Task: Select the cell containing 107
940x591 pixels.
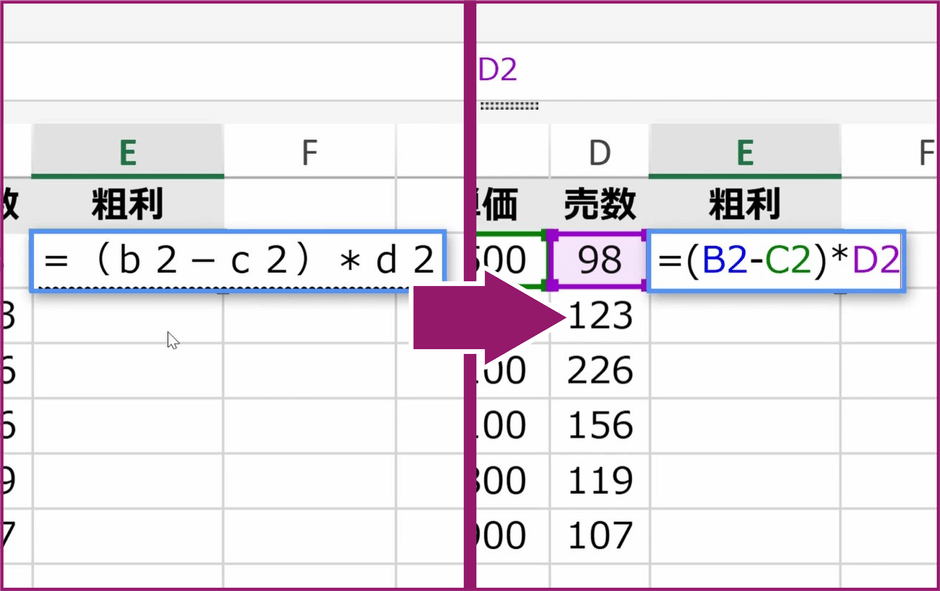Action: pos(599,535)
